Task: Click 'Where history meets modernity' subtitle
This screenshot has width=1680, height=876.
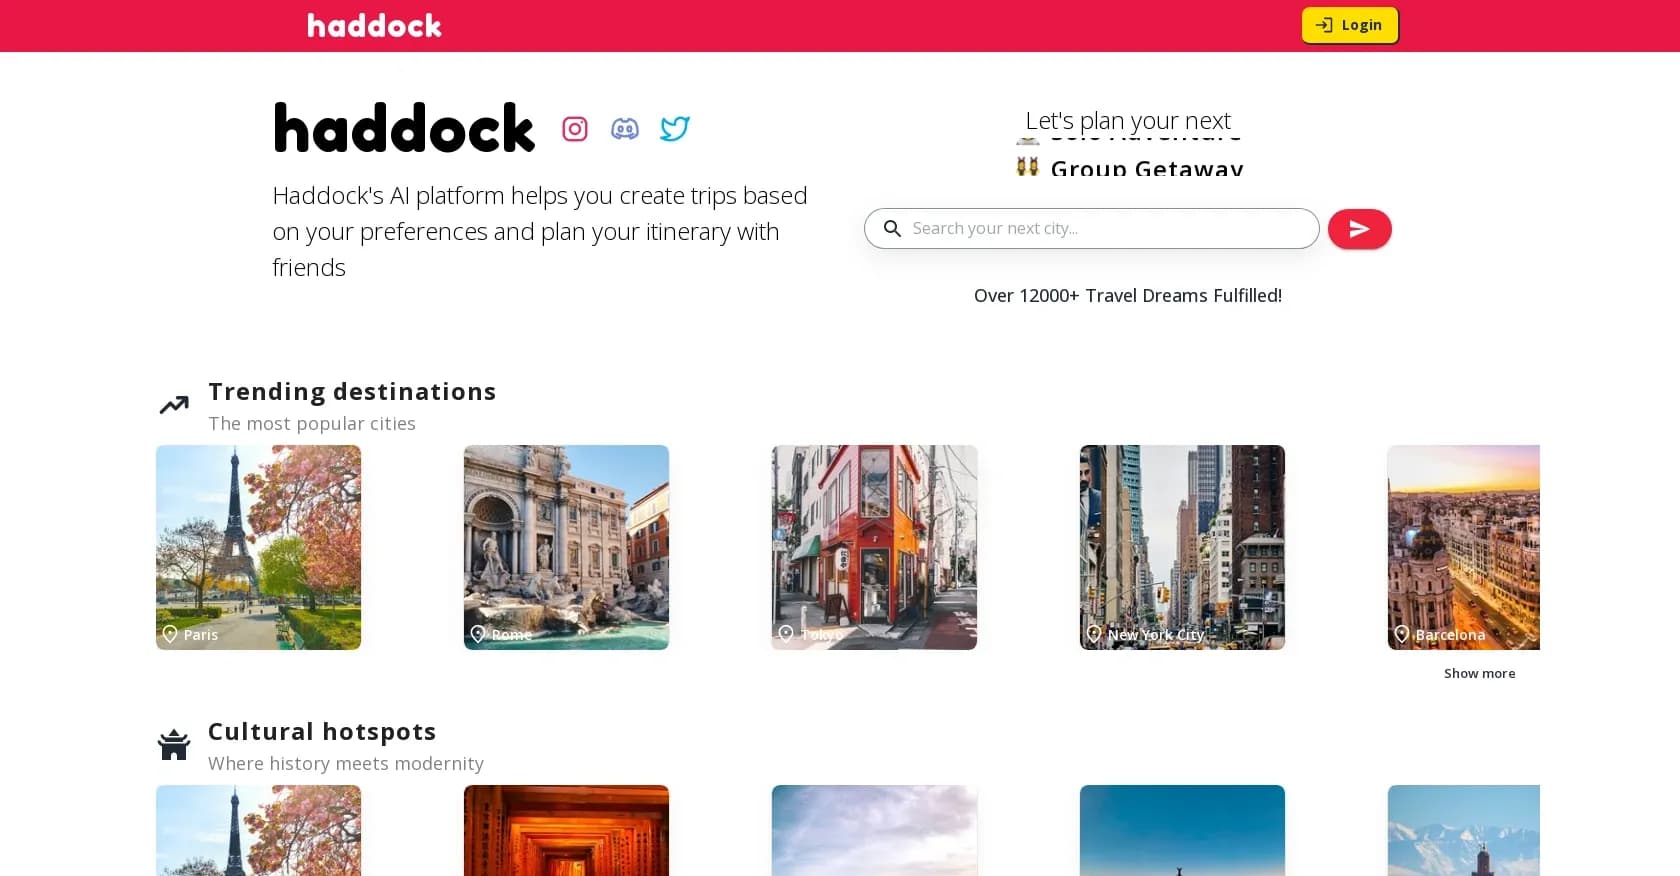Action: point(346,763)
